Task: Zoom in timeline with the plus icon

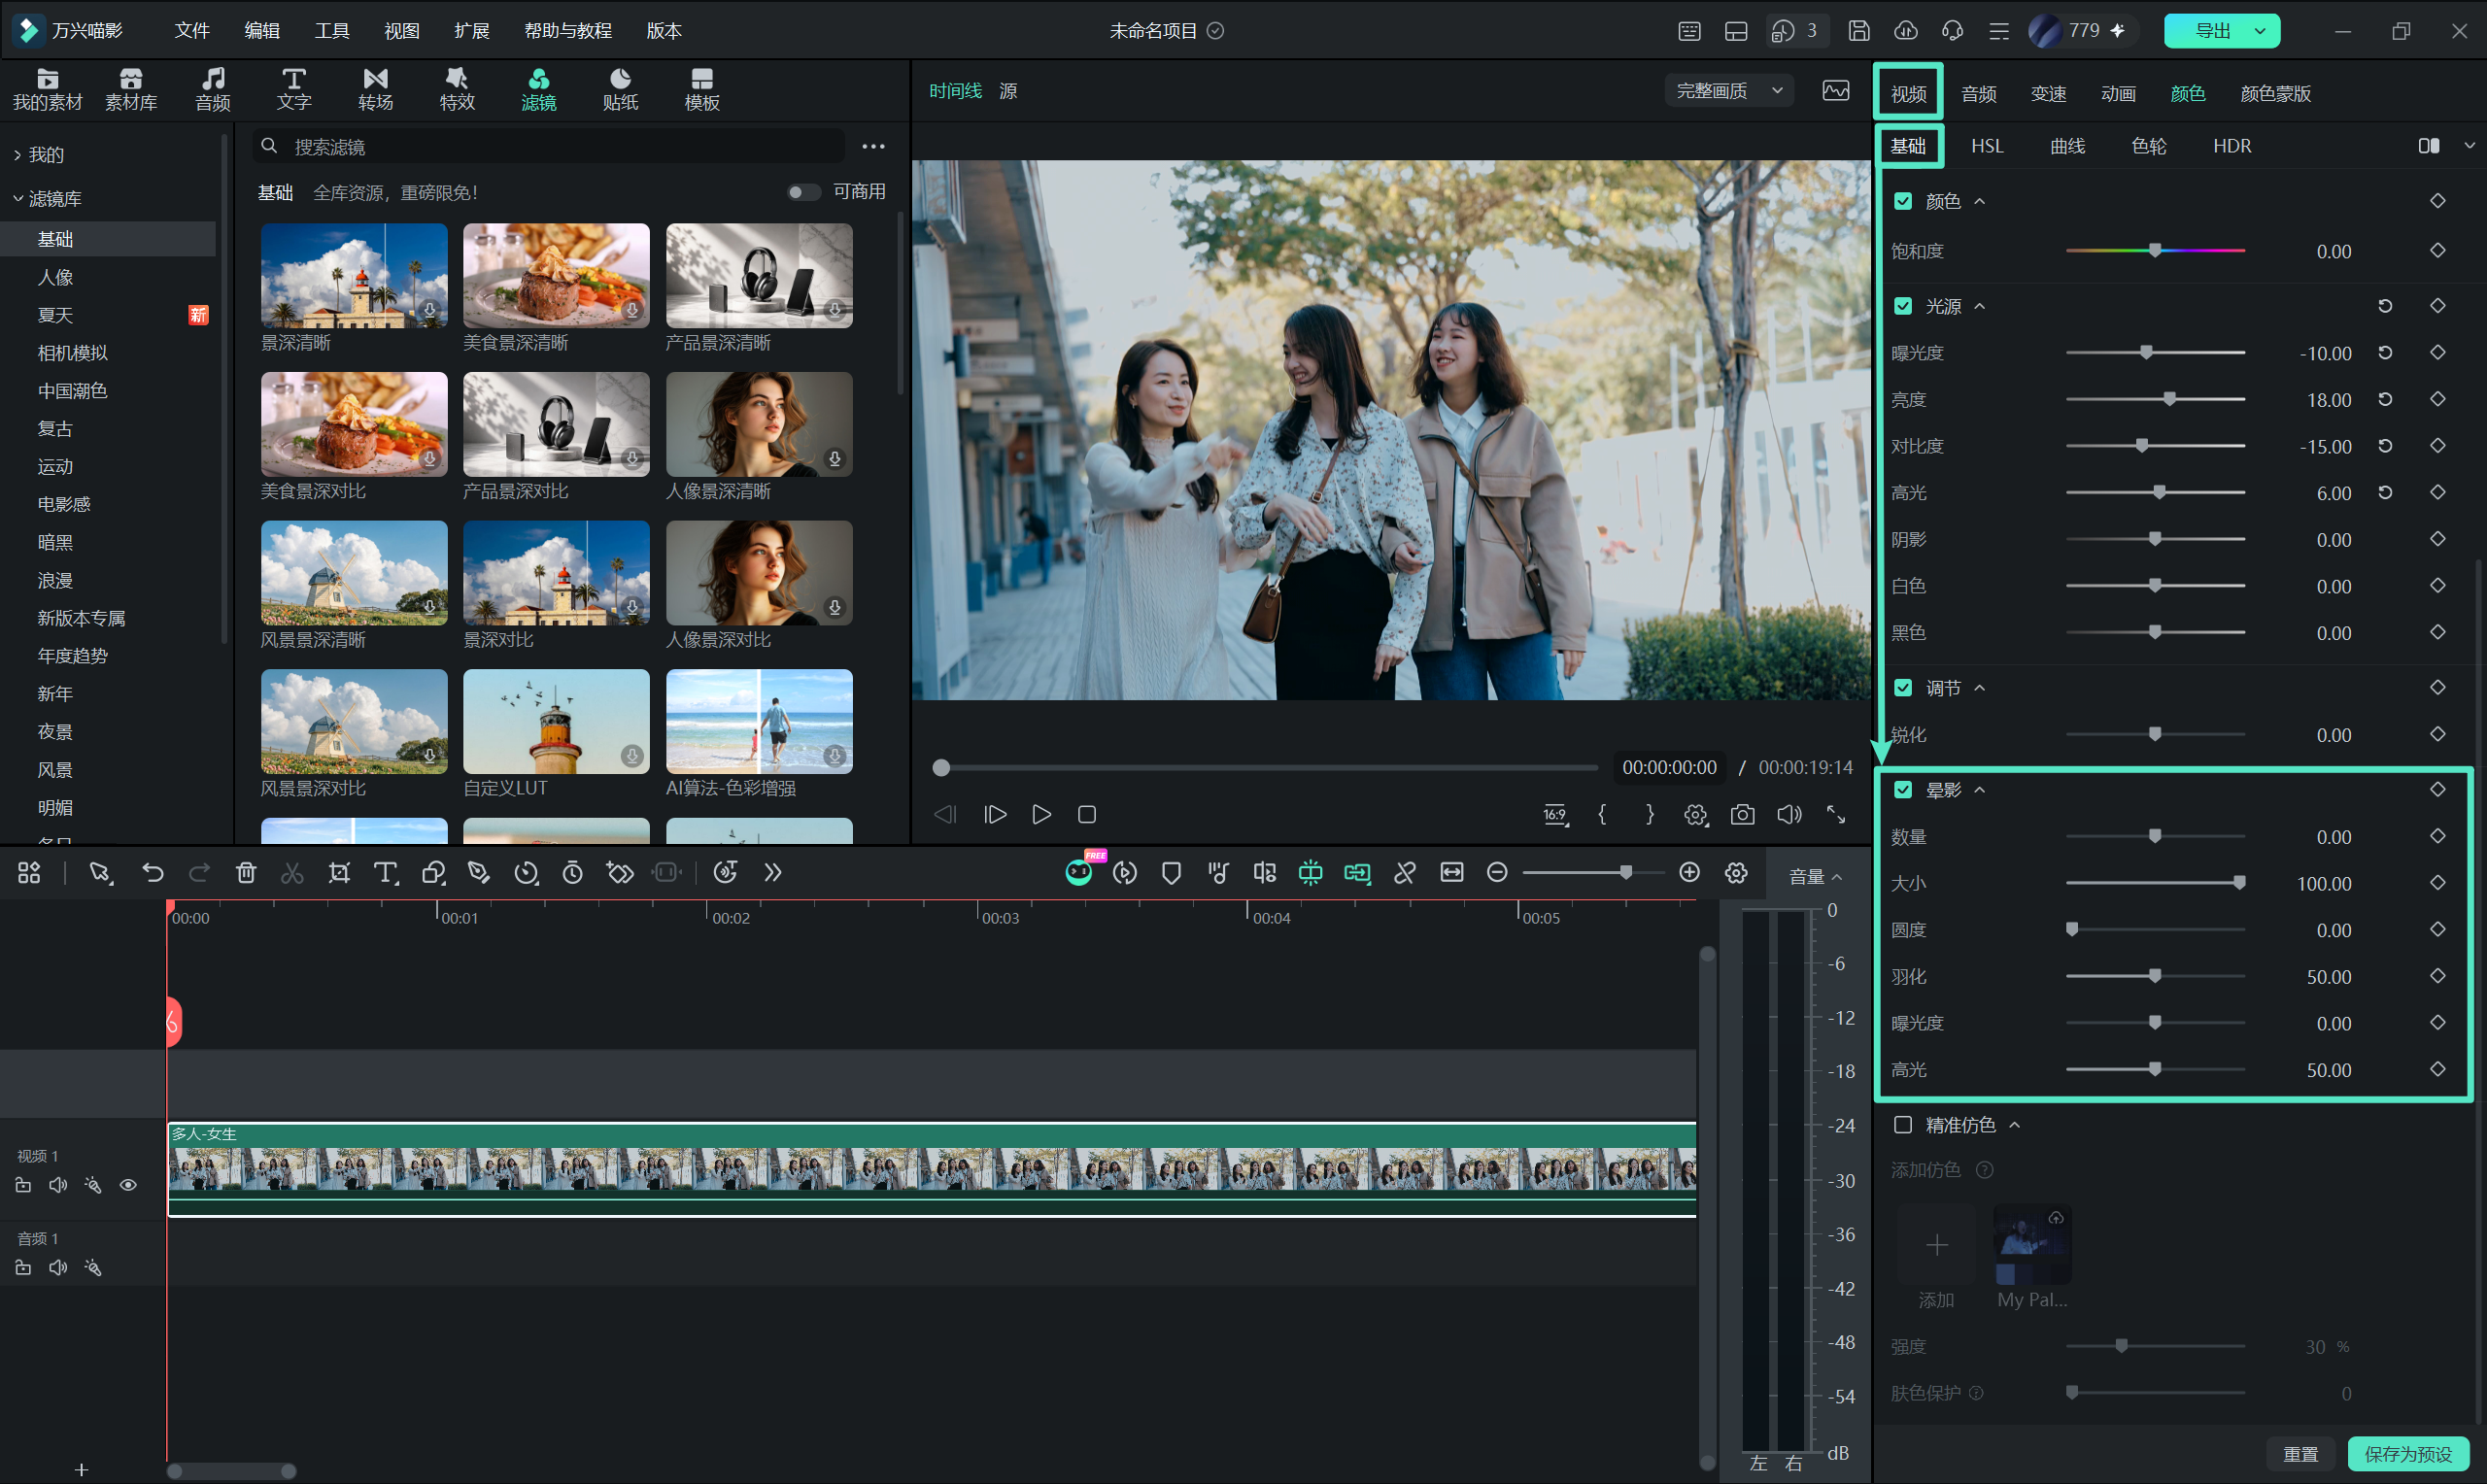Action: click(x=1689, y=872)
